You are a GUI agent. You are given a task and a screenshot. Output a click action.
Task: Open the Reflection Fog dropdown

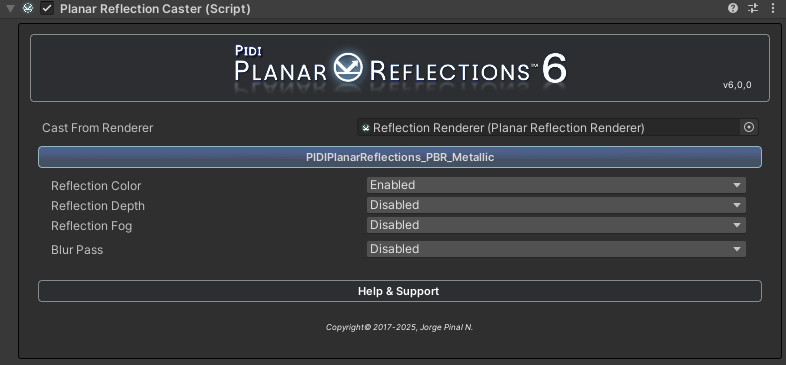556,225
